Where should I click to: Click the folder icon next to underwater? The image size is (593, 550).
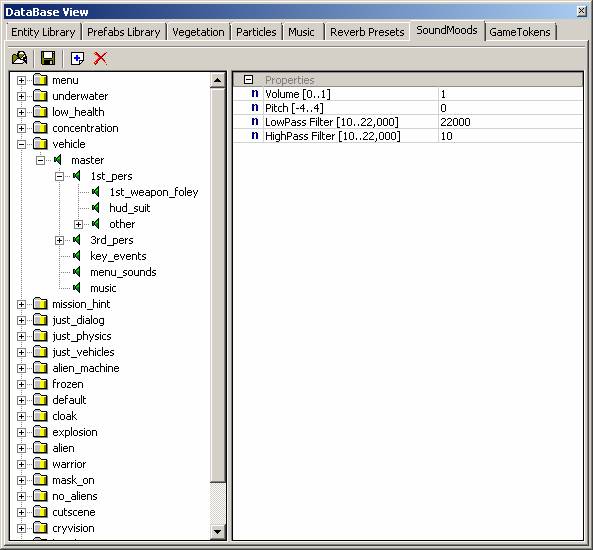(x=40, y=96)
